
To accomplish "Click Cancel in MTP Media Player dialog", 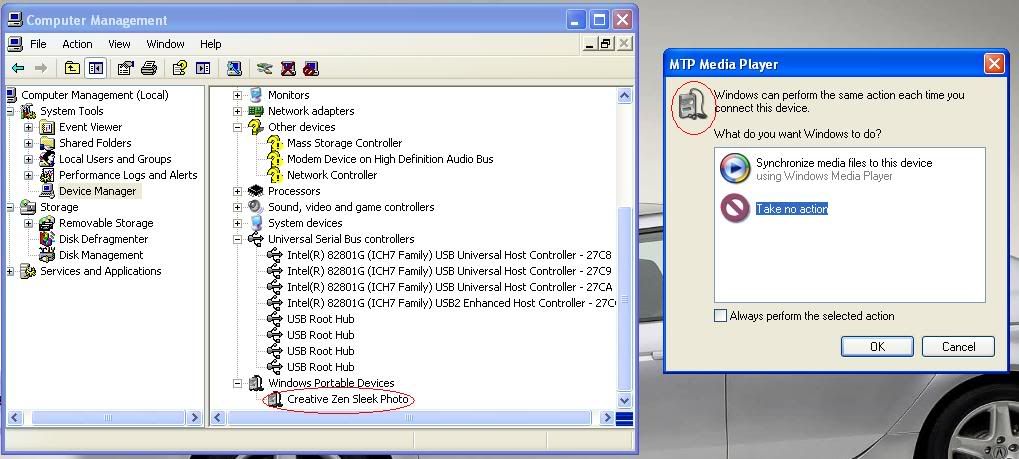I will coord(959,347).
